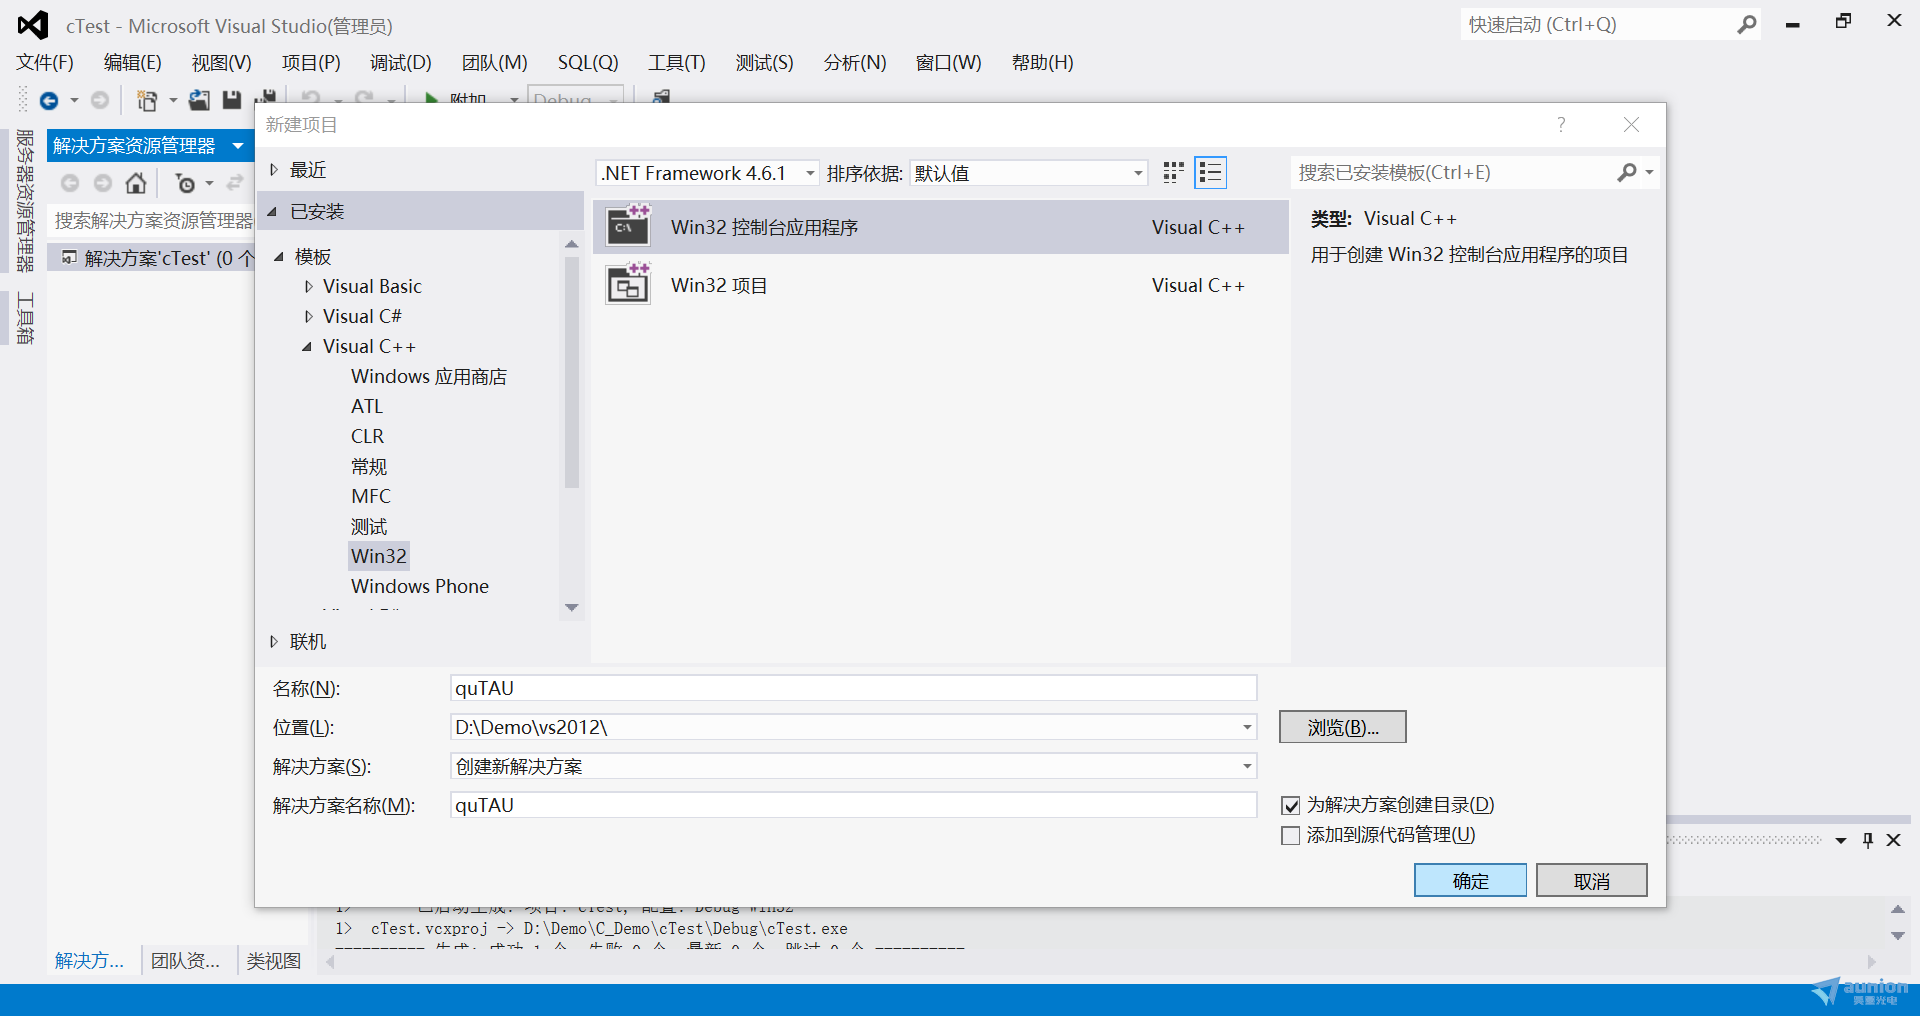This screenshot has width=1920, height=1016.
Task: Switch to the 团队资... tab
Action: [x=186, y=961]
